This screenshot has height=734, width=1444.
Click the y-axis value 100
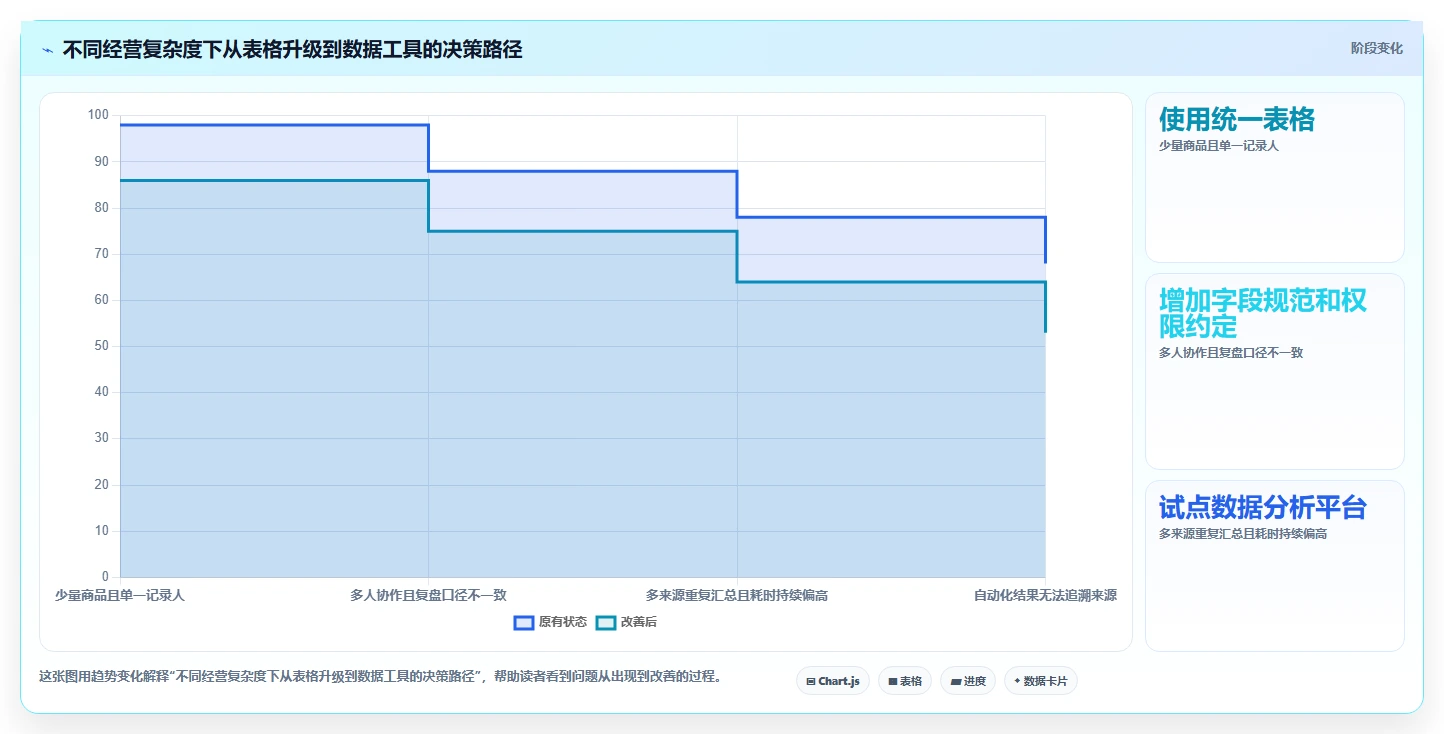(98, 115)
